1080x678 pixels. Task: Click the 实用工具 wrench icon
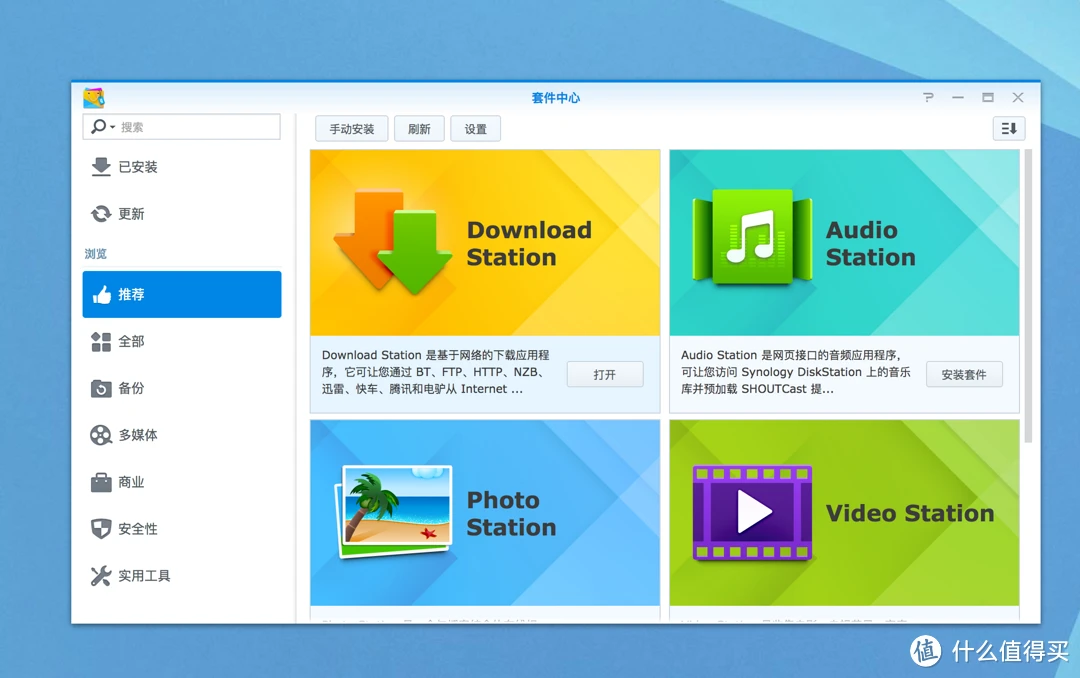[101, 576]
